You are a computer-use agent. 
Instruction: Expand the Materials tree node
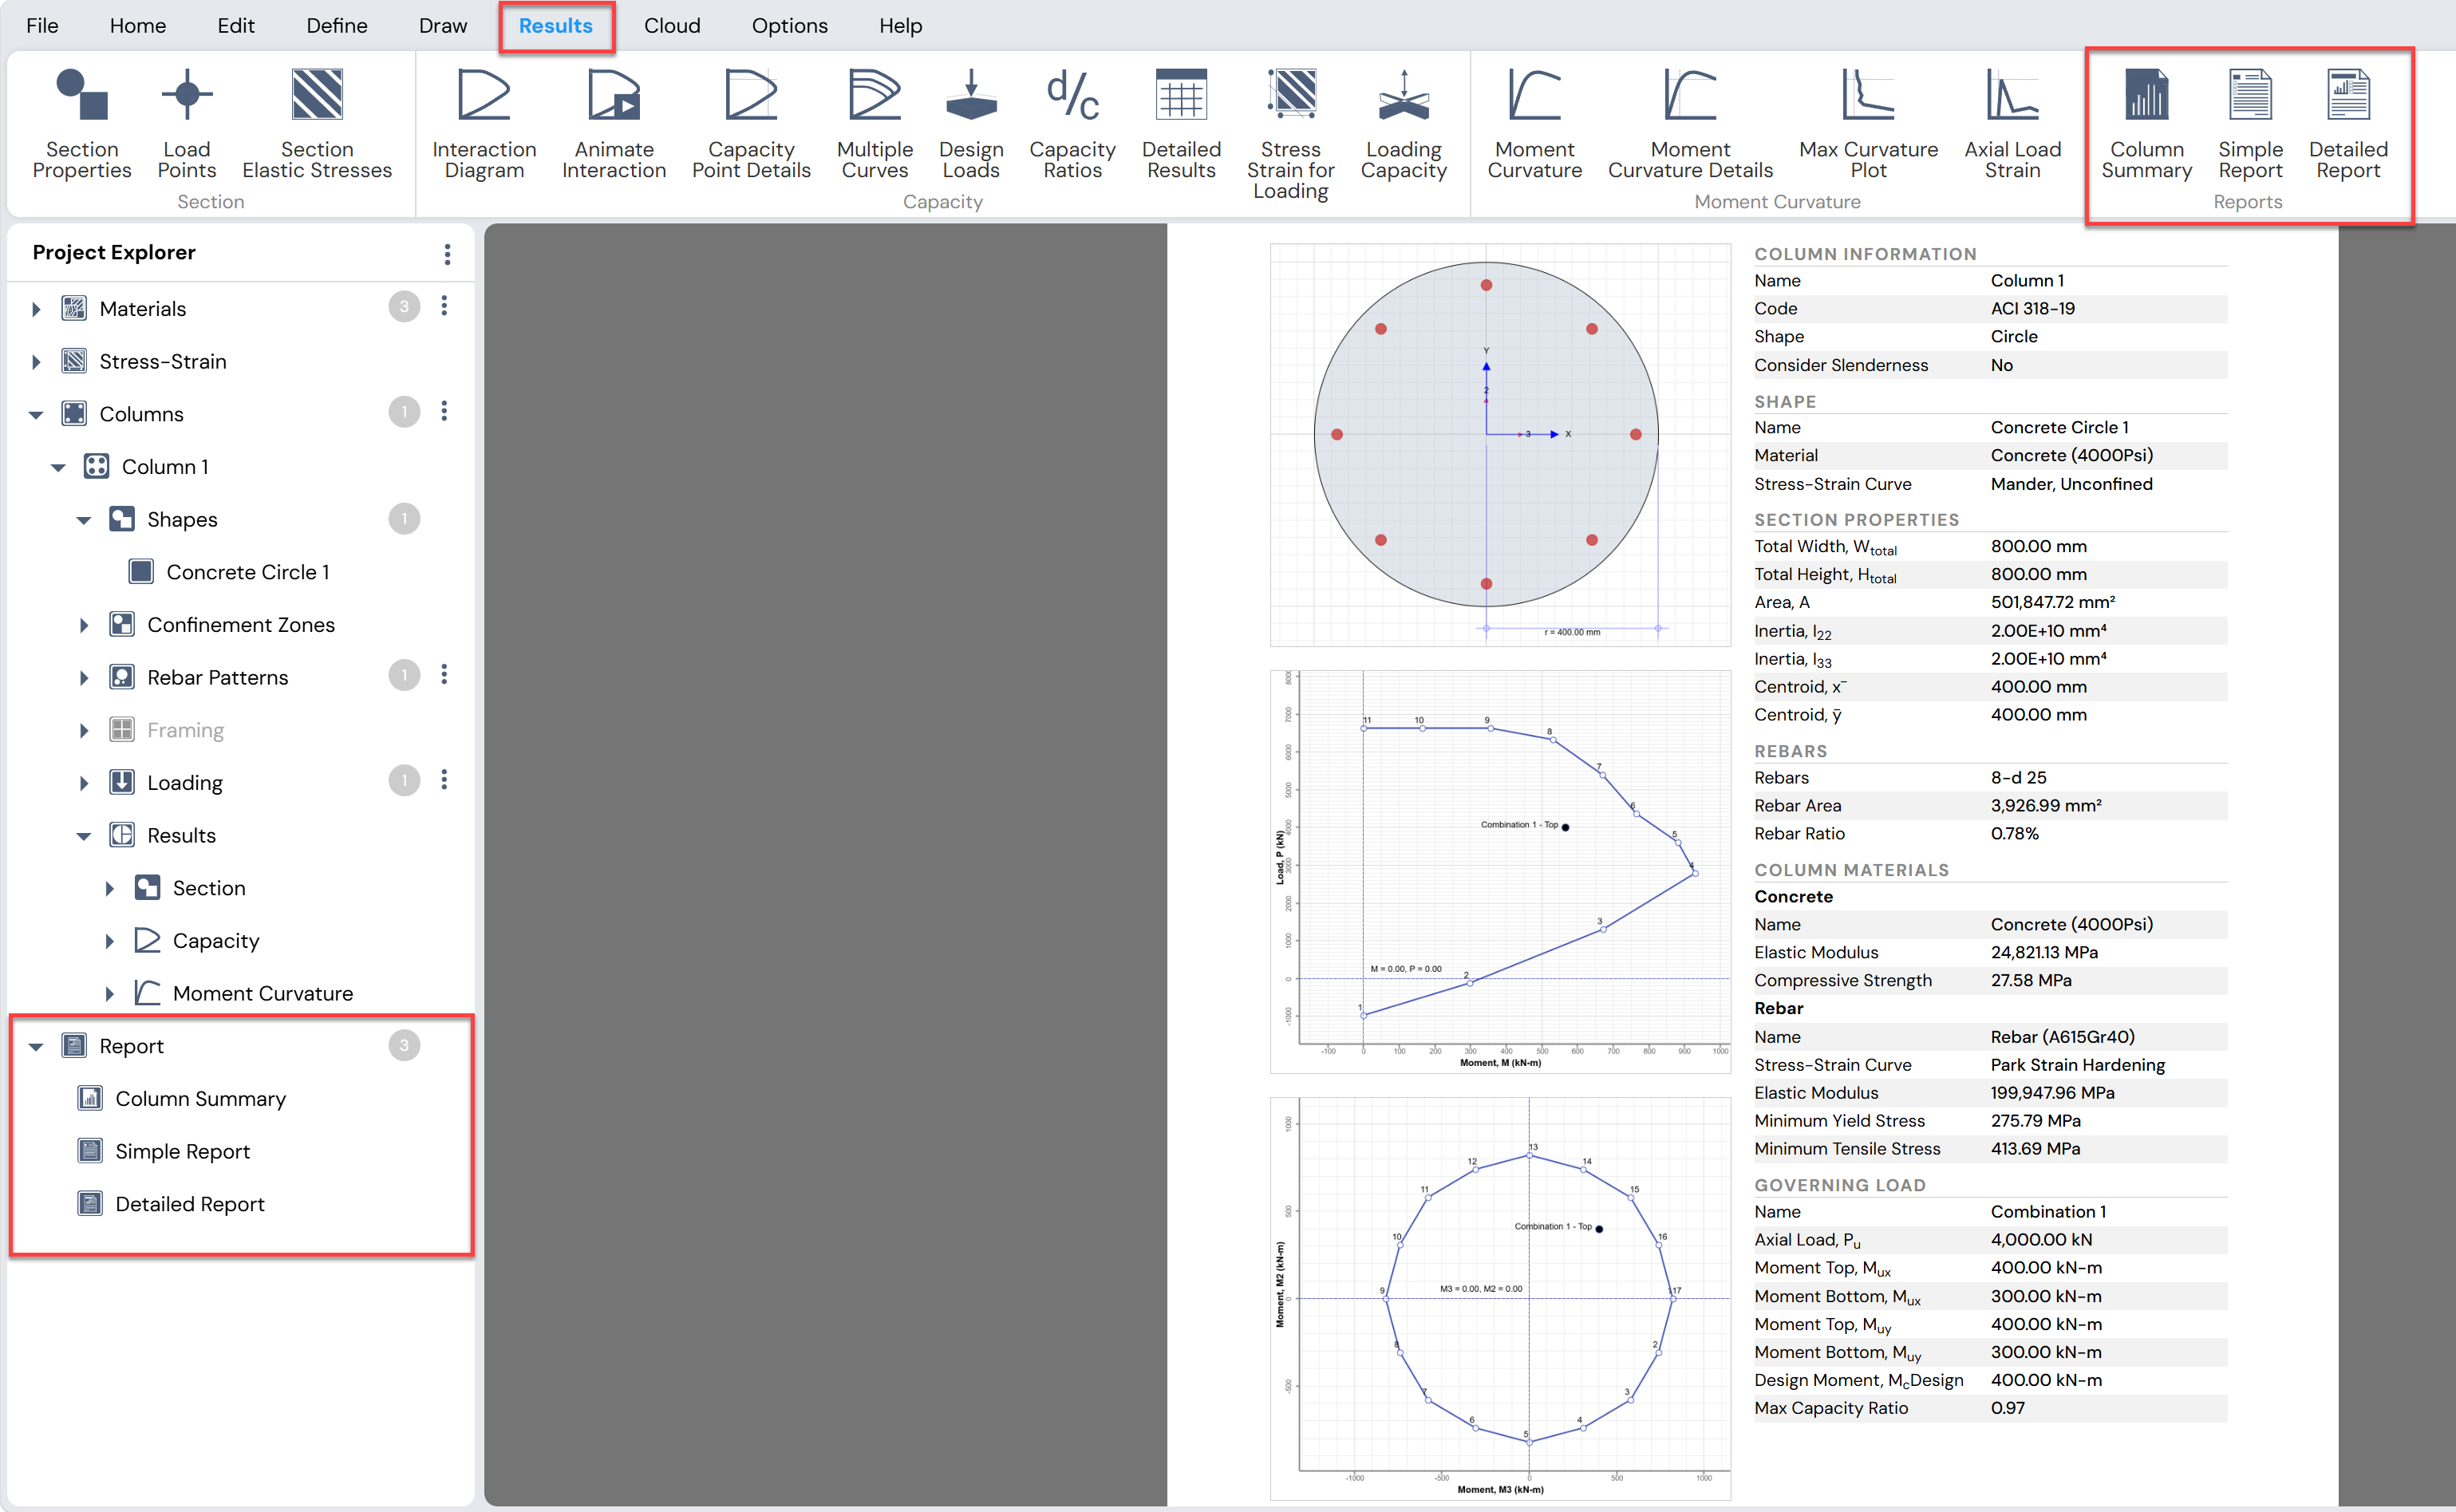tap(36, 309)
